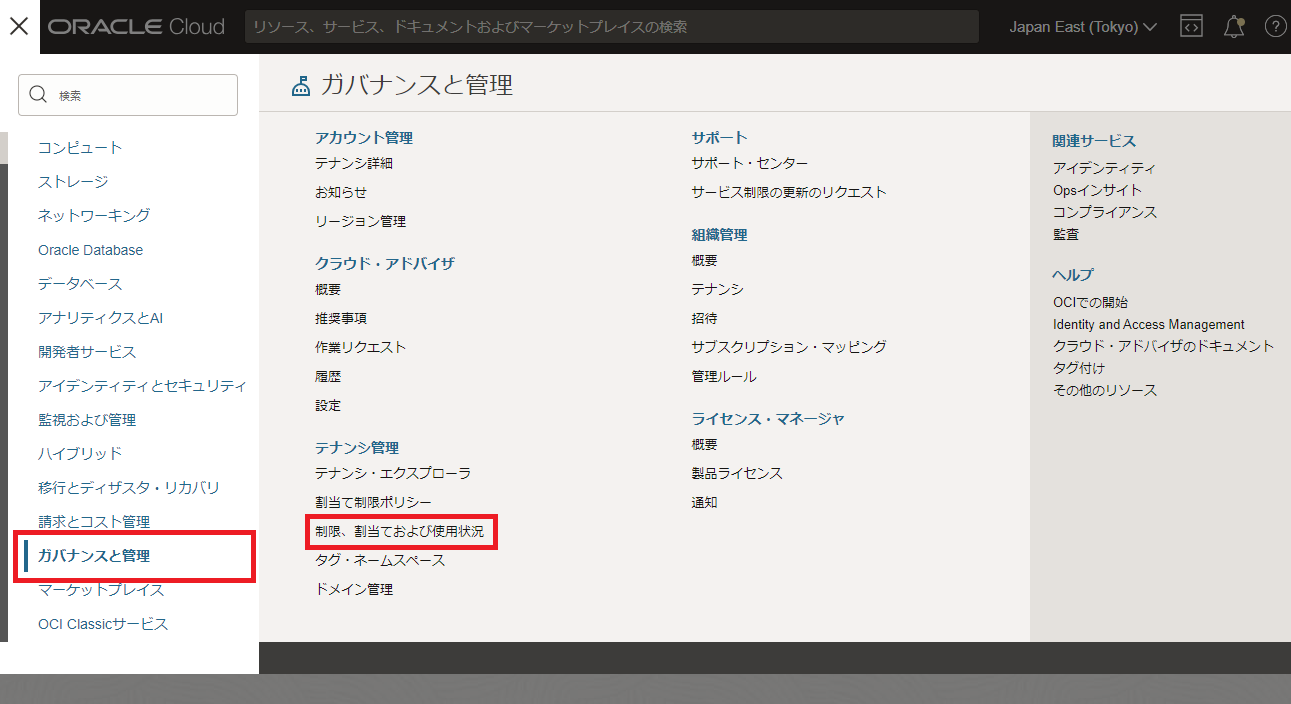1291x704 pixels.
Task: Click the top resource search field
Action: tap(611, 27)
